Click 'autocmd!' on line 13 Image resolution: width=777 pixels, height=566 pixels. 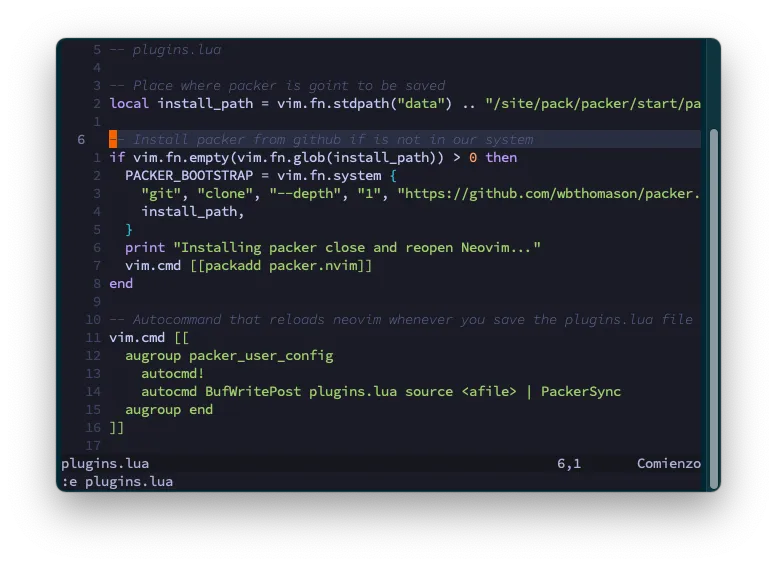coord(172,374)
